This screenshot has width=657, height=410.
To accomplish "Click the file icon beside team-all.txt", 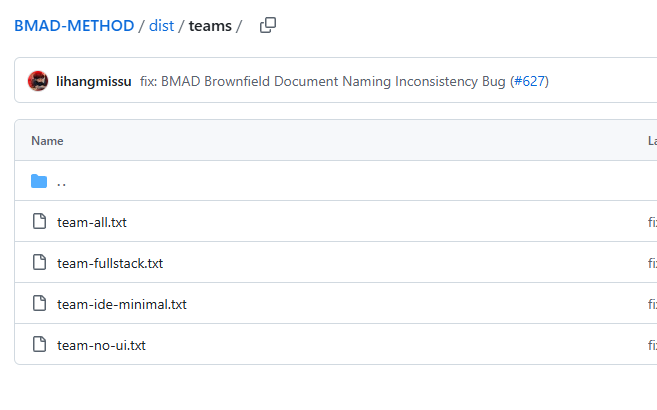I will tap(39, 222).
